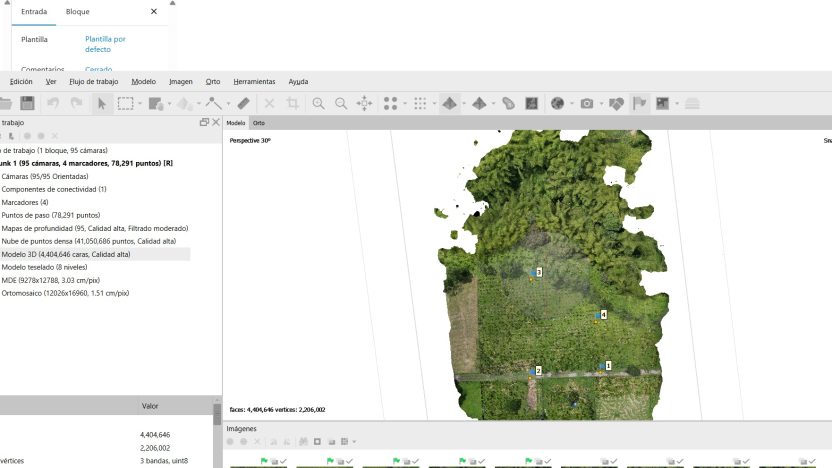
Task: Switch to the Orto view tab
Action: click(x=259, y=123)
